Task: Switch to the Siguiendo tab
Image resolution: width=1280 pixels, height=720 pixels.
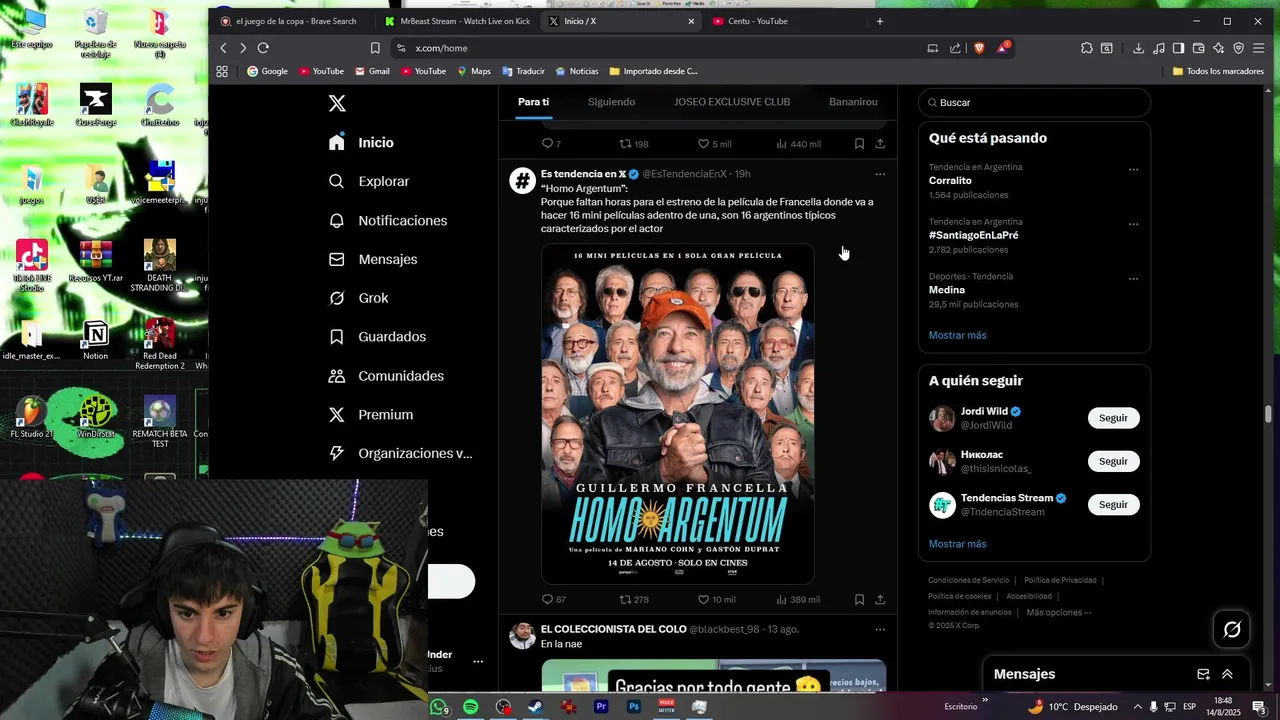Action: [611, 102]
